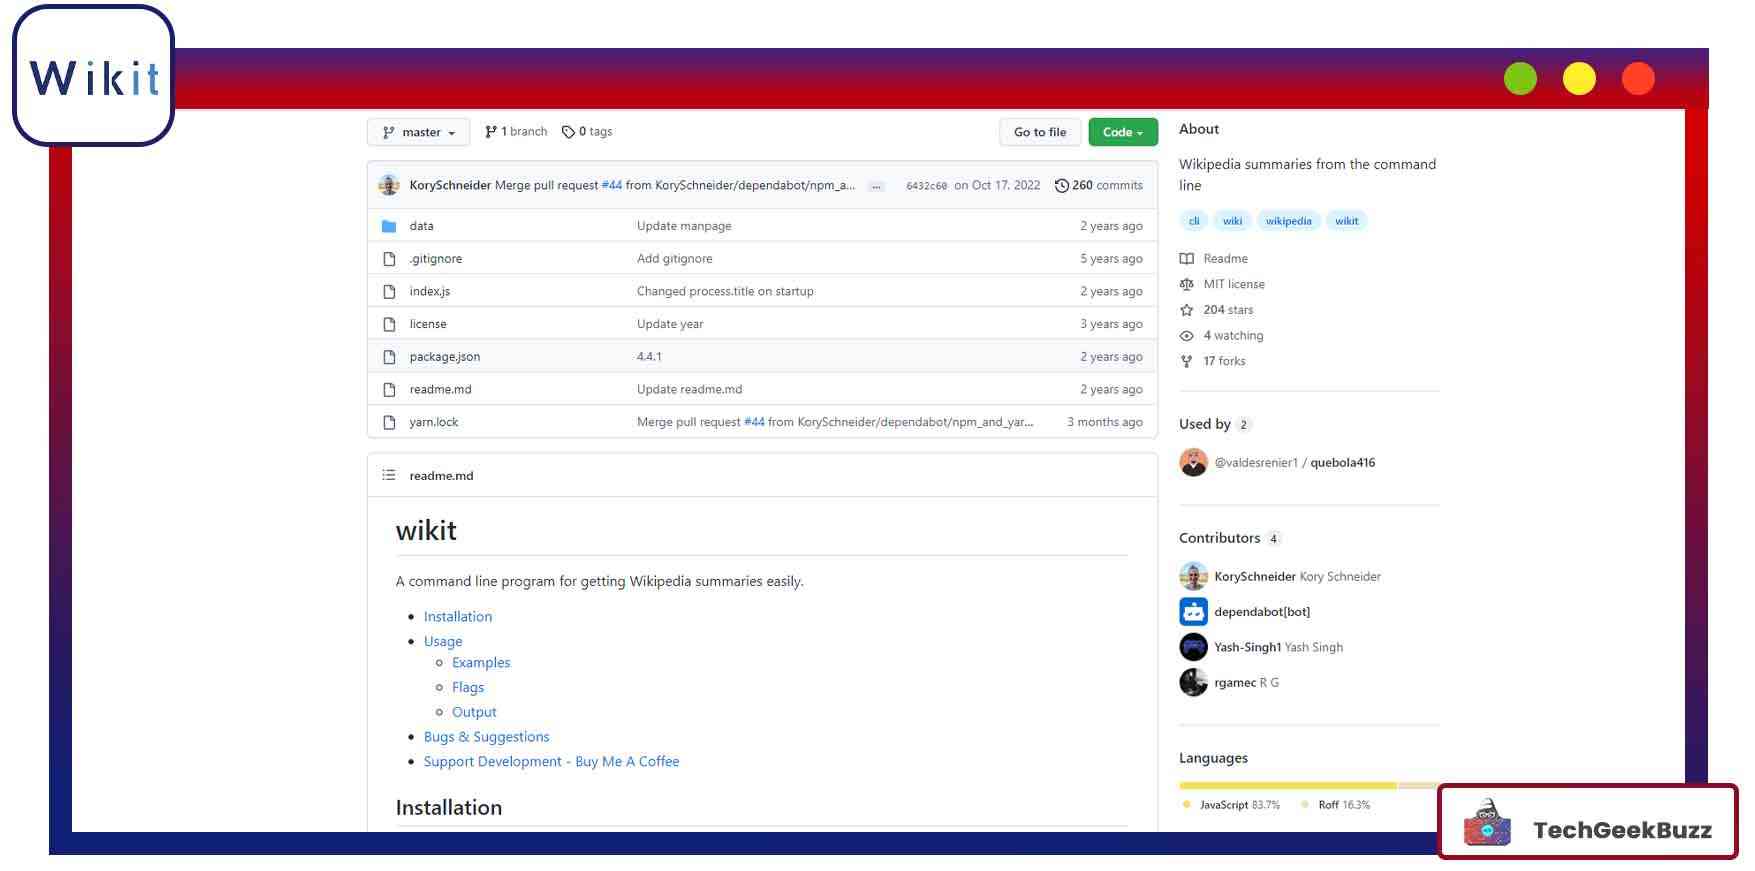Click the dependabot bot avatar
The width and height of the screenshot is (1755, 871).
pyautogui.click(x=1193, y=612)
